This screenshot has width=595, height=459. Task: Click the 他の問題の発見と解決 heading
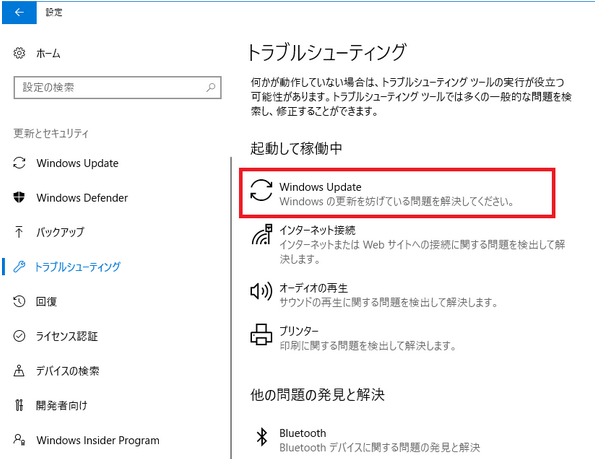coord(318,395)
